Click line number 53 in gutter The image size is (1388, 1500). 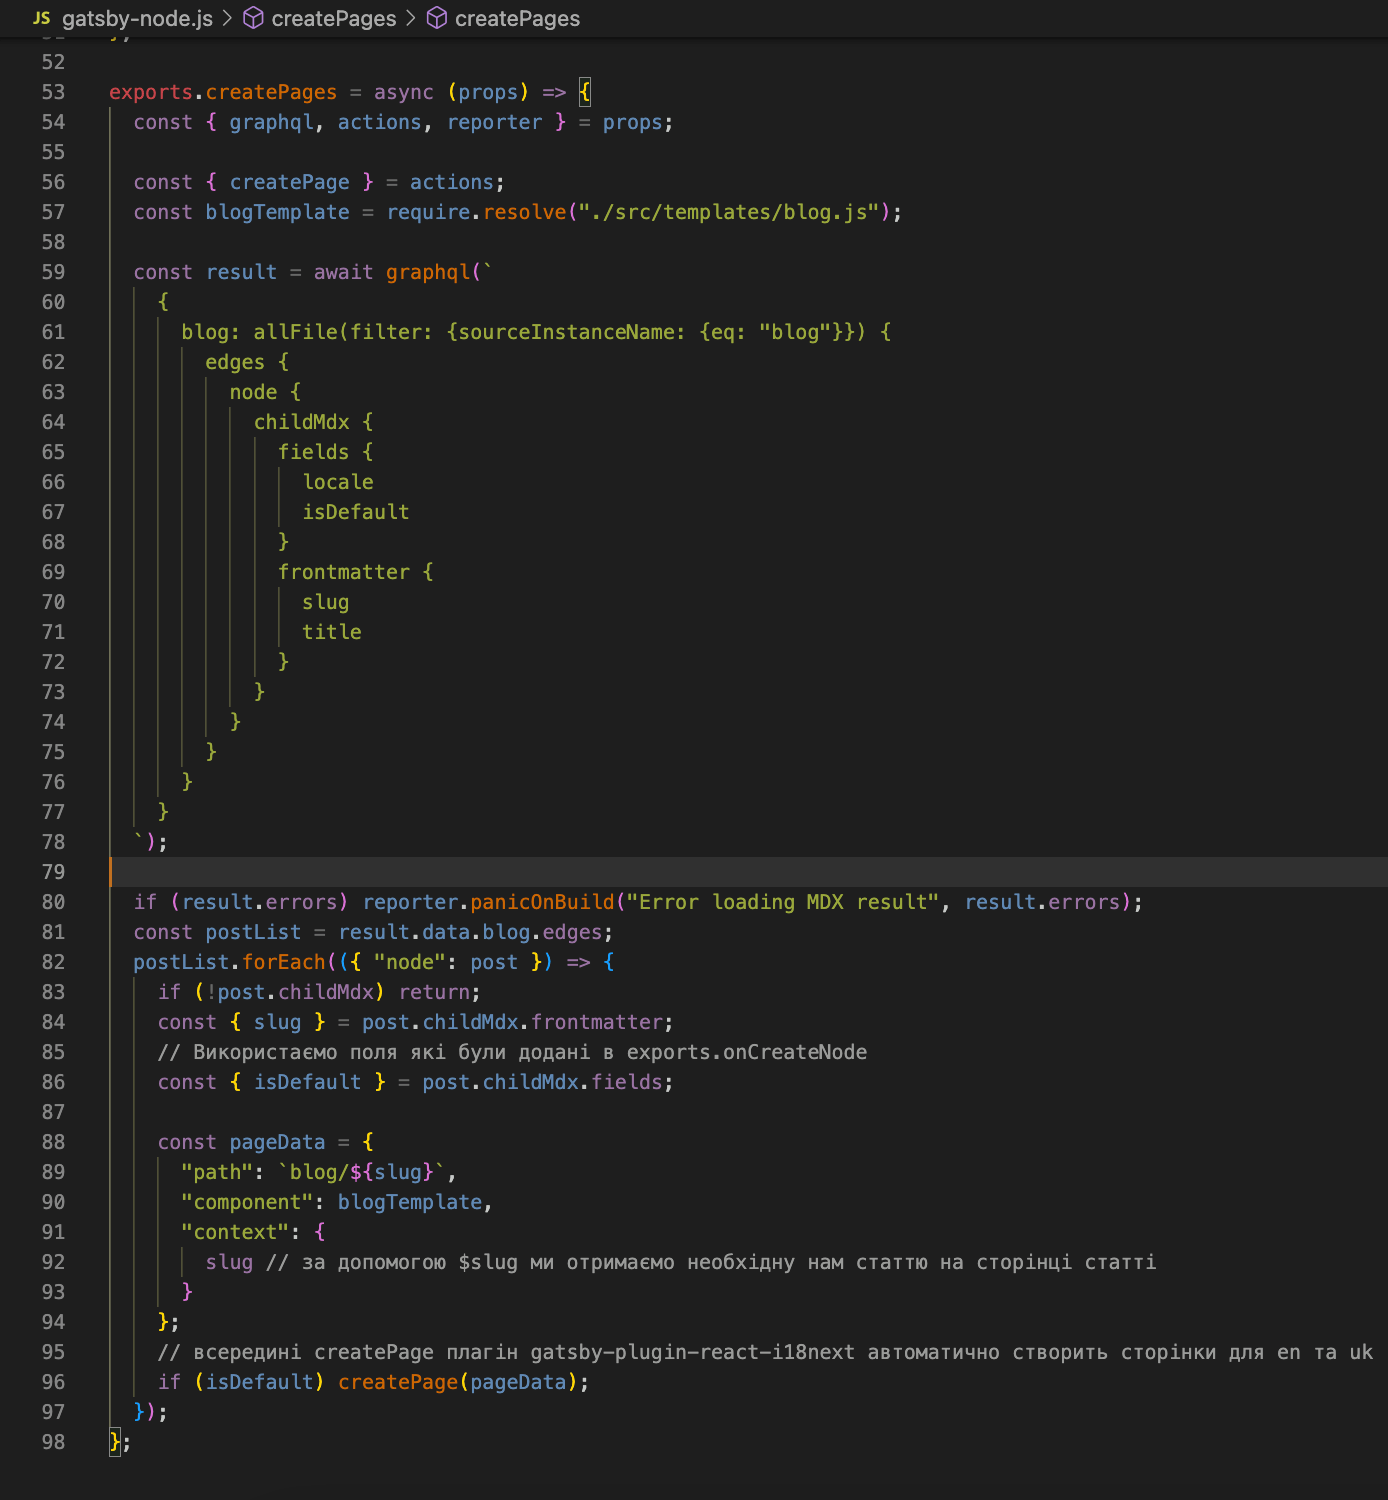[x=53, y=92]
